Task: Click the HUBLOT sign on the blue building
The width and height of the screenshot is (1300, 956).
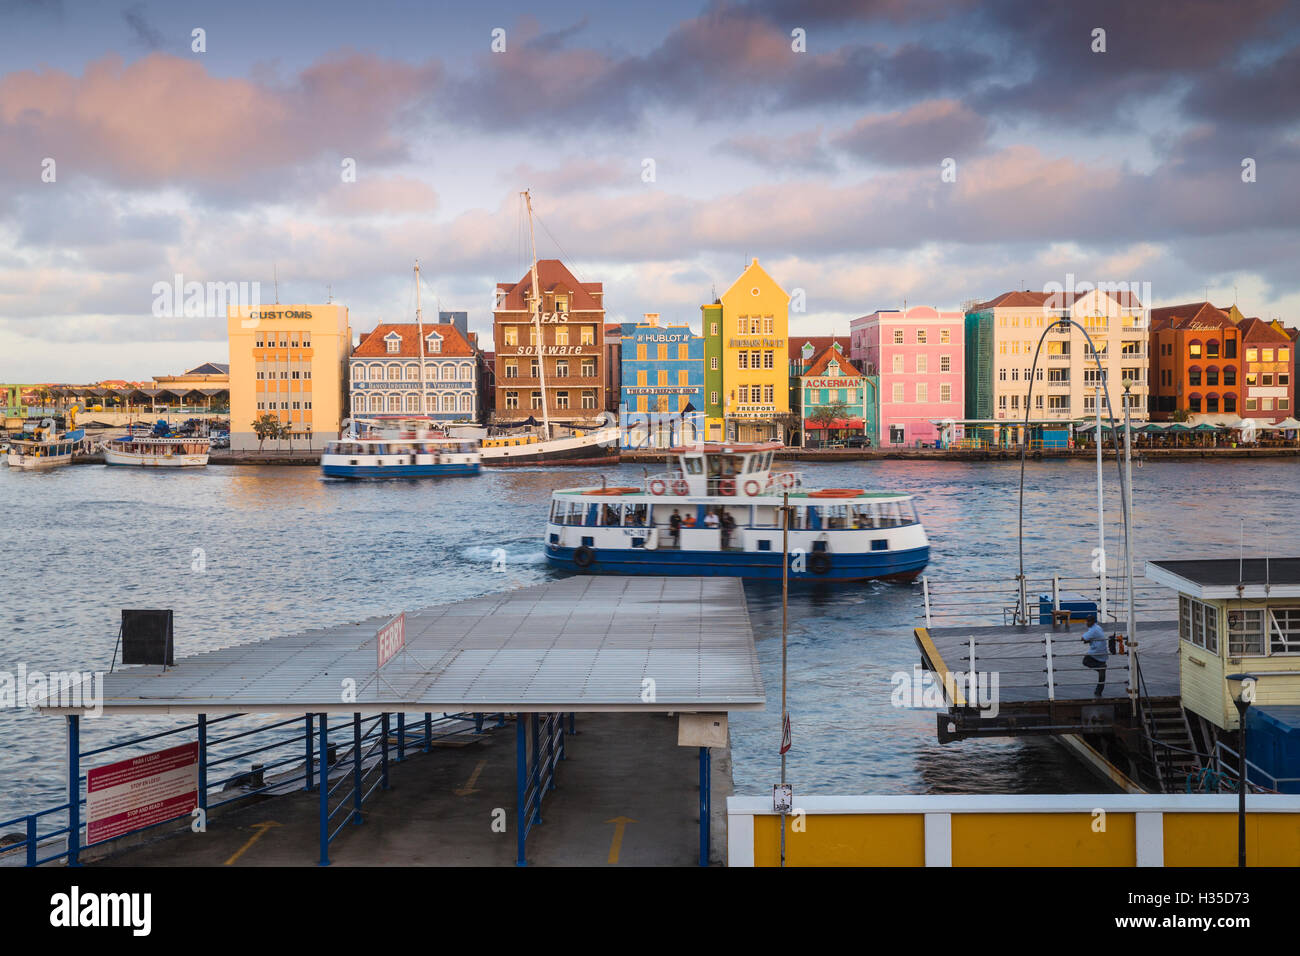Action: (661, 338)
